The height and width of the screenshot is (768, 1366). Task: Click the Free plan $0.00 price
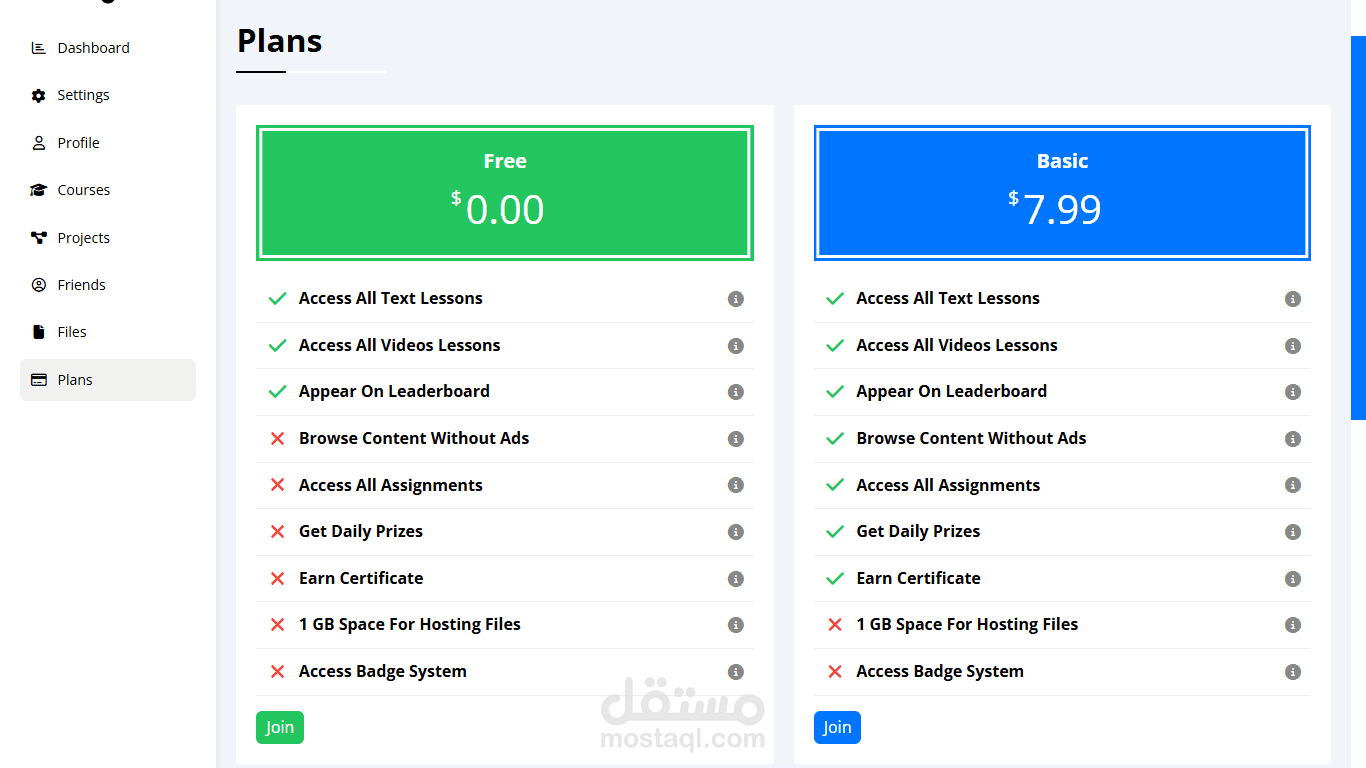point(498,209)
